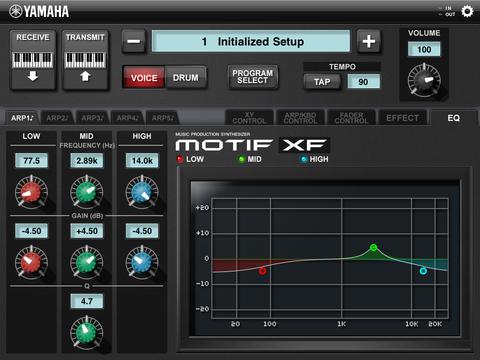Click the cyan HIGH point on EQ graph
The width and height of the screenshot is (480, 360).
tap(423, 271)
